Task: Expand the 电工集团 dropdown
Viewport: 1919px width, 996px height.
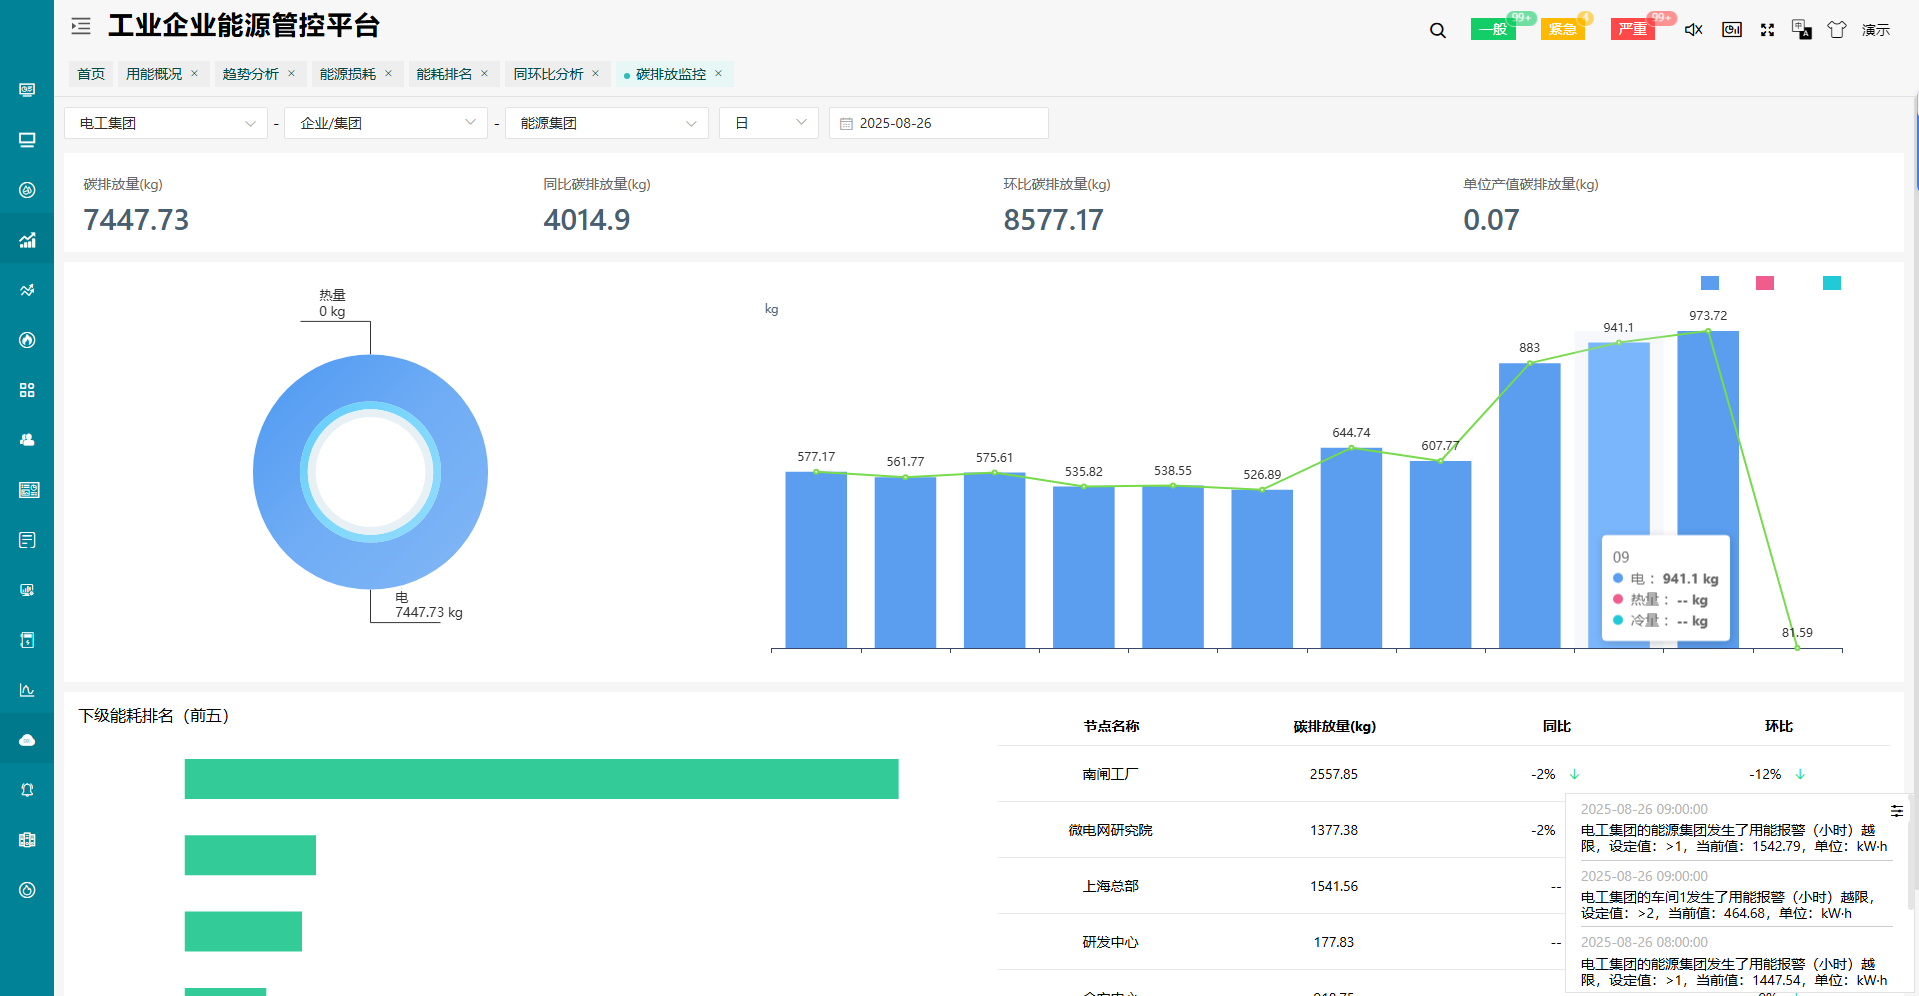Action: coord(166,123)
